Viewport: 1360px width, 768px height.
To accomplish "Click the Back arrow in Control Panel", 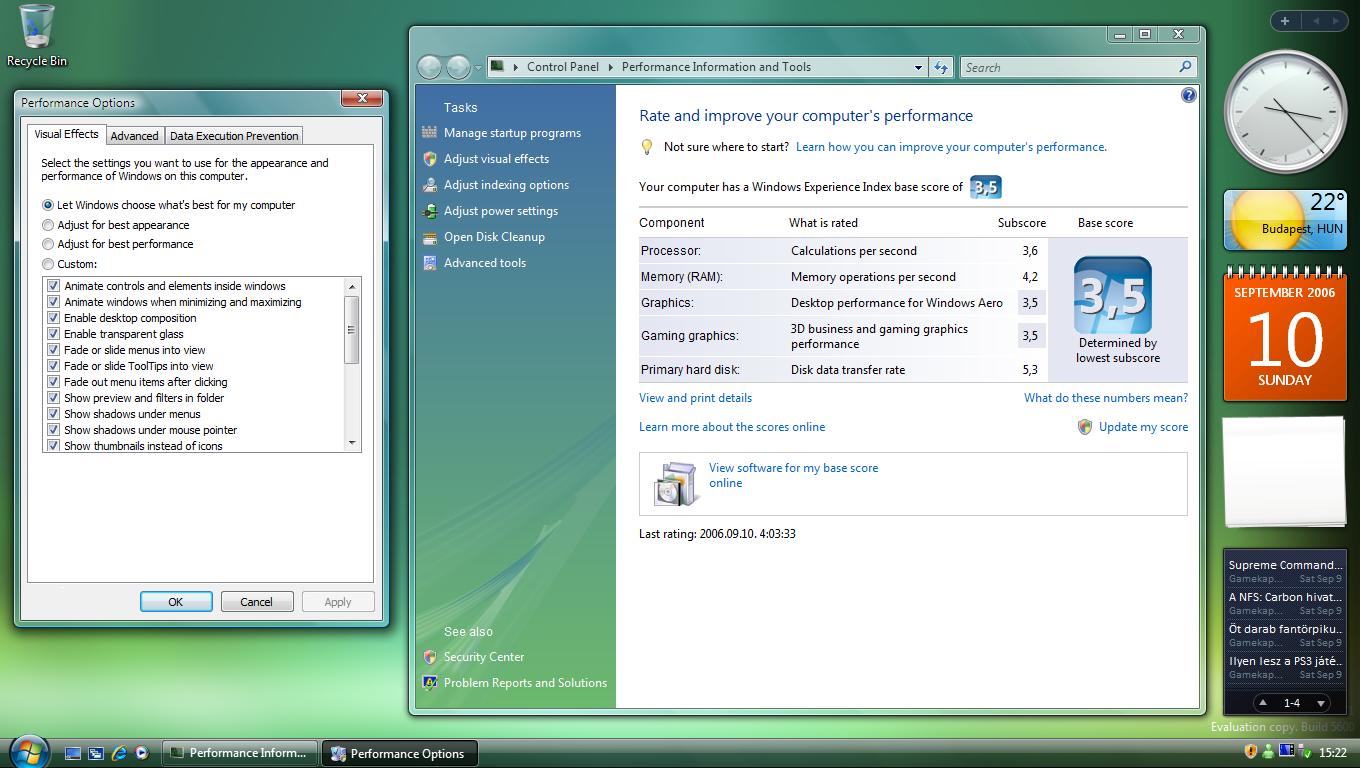I will [430, 67].
